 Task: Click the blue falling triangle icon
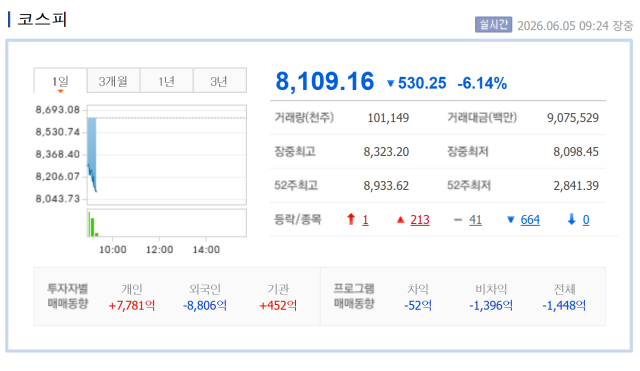tap(510, 220)
